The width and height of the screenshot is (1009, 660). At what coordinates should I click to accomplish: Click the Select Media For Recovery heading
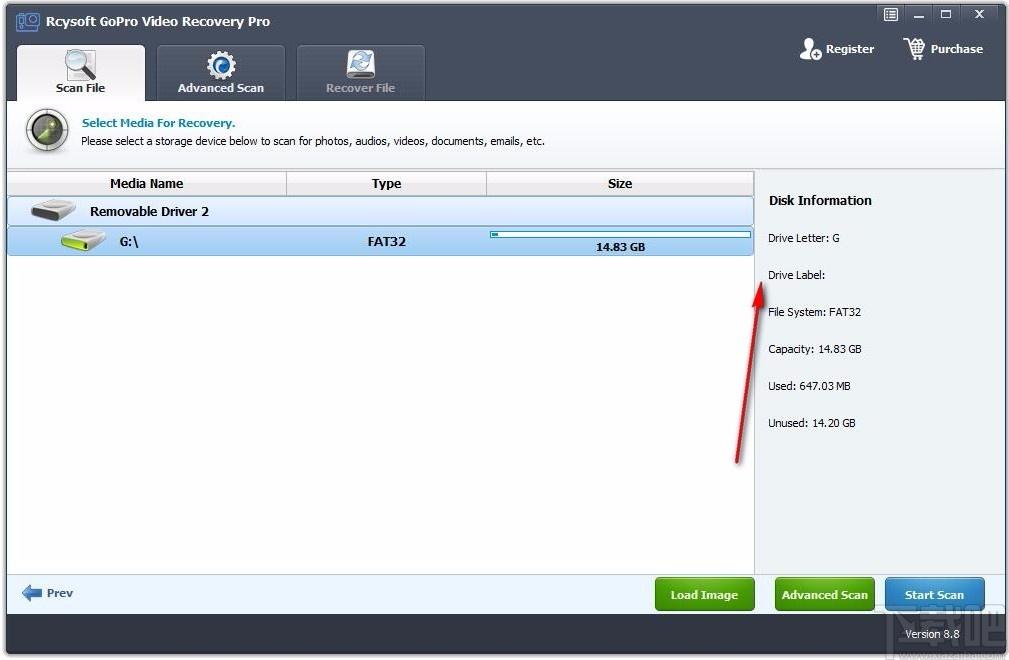pos(158,123)
